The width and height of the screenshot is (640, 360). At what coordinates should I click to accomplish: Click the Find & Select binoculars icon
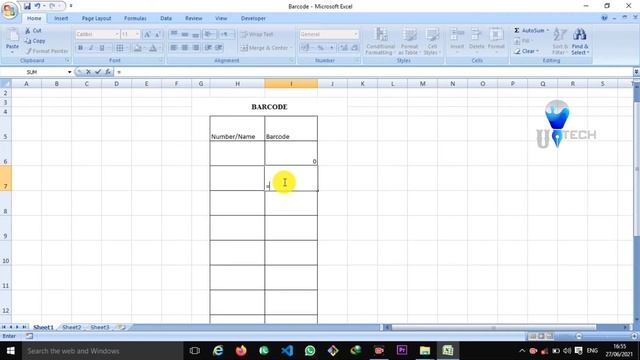click(x=580, y=34)
